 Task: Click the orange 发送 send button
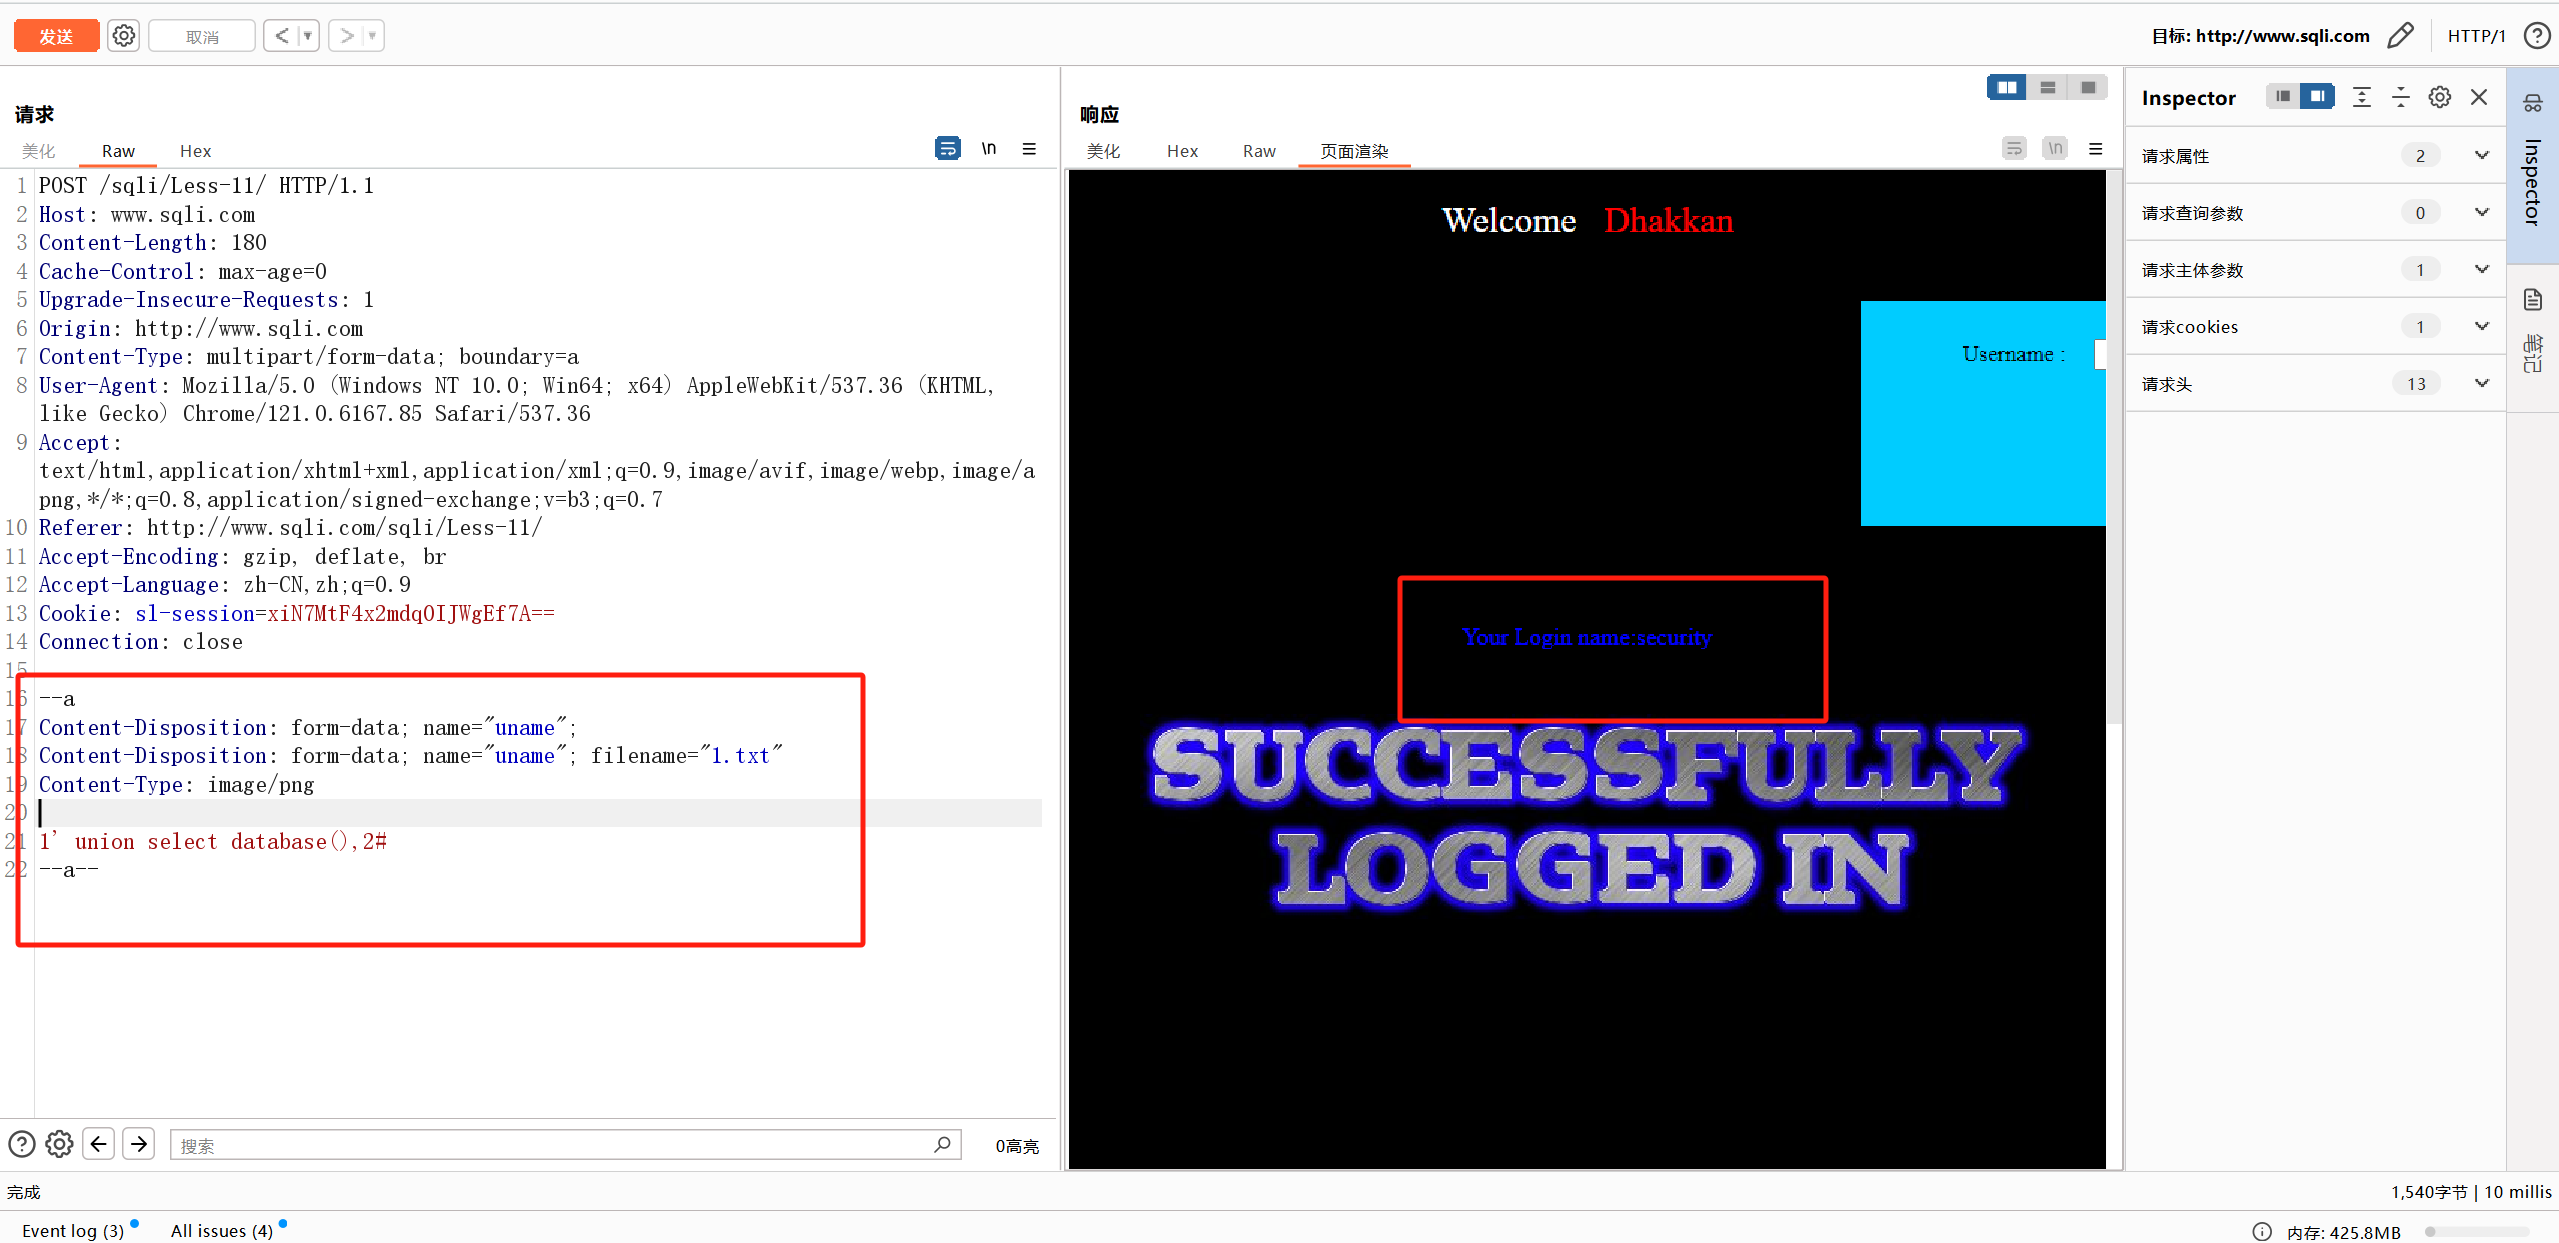point(56,36)
